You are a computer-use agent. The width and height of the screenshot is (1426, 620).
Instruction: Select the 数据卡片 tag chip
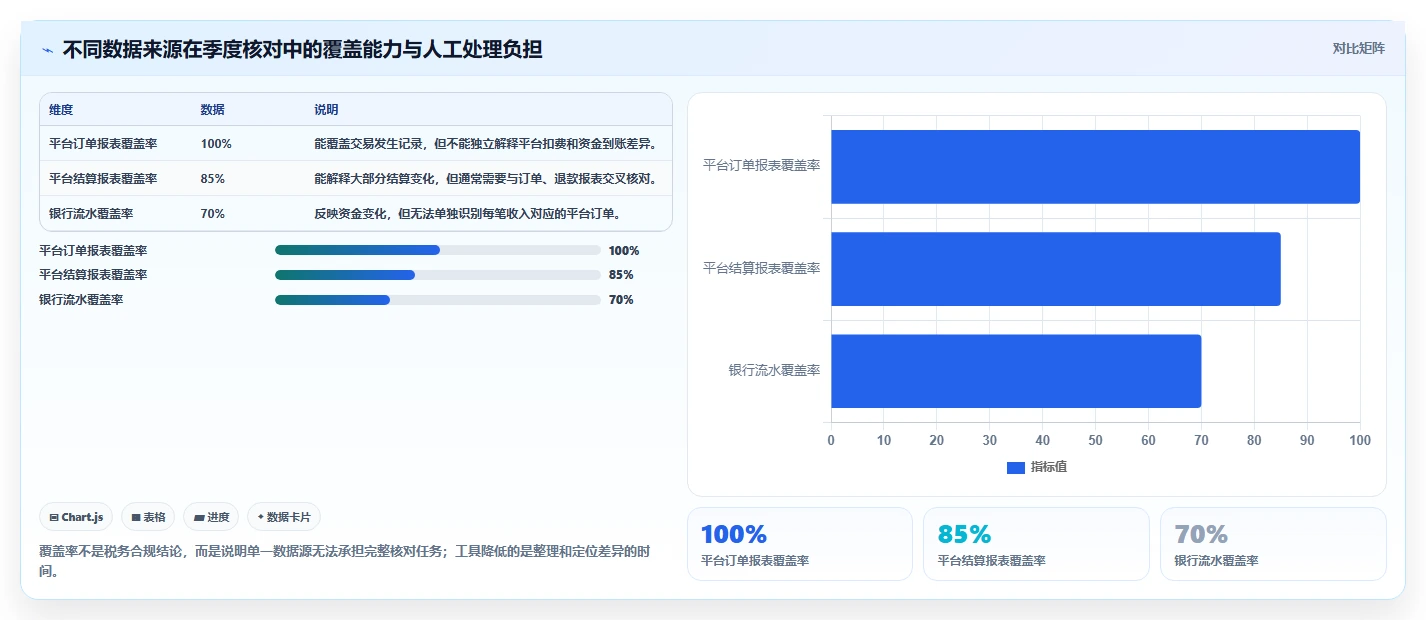click(284, 517)
